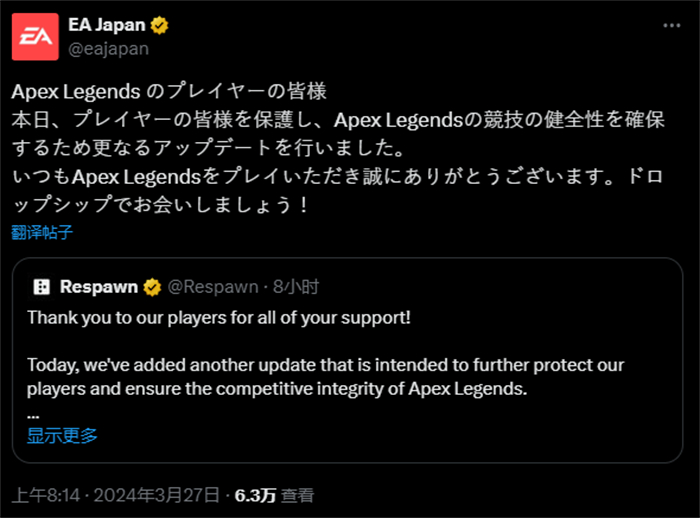Screen dimensions: 700x518
Task: Open the Respawn display name in quote
Action: tap(99, 287)
